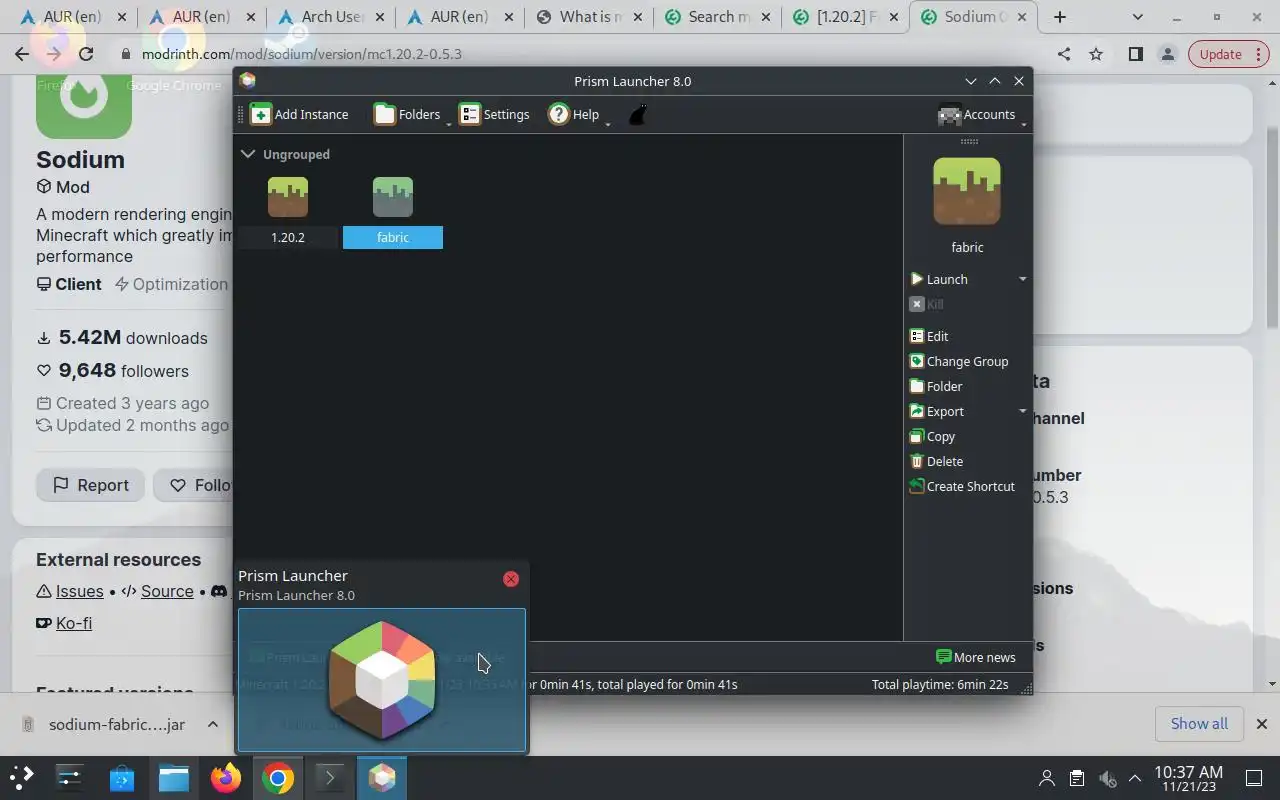Switch to the Arch User browser tab

tap(332, 17)
